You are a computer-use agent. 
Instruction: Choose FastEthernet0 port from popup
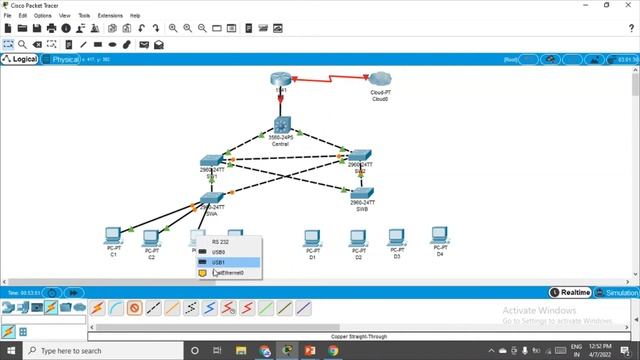coord(229,273)
